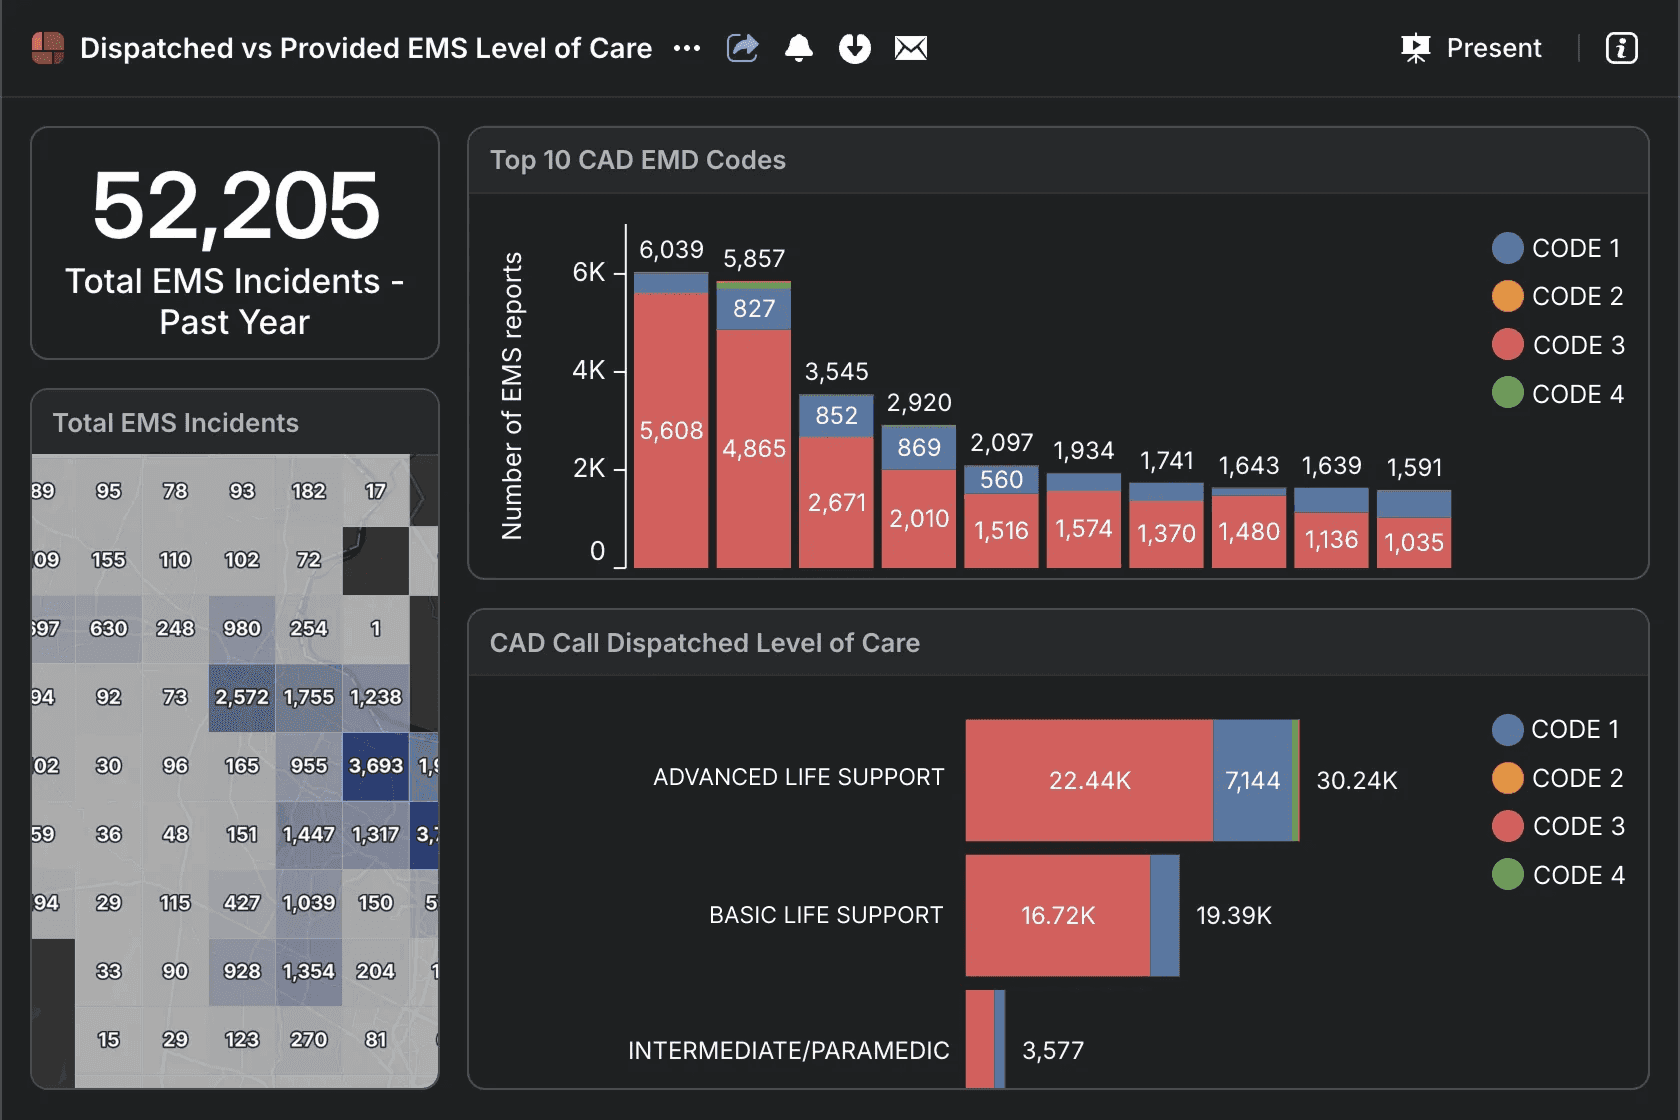Viewport: 1680px width, 1120px height.
Task: Click the share arrow icon
Action: click(742, 48)
